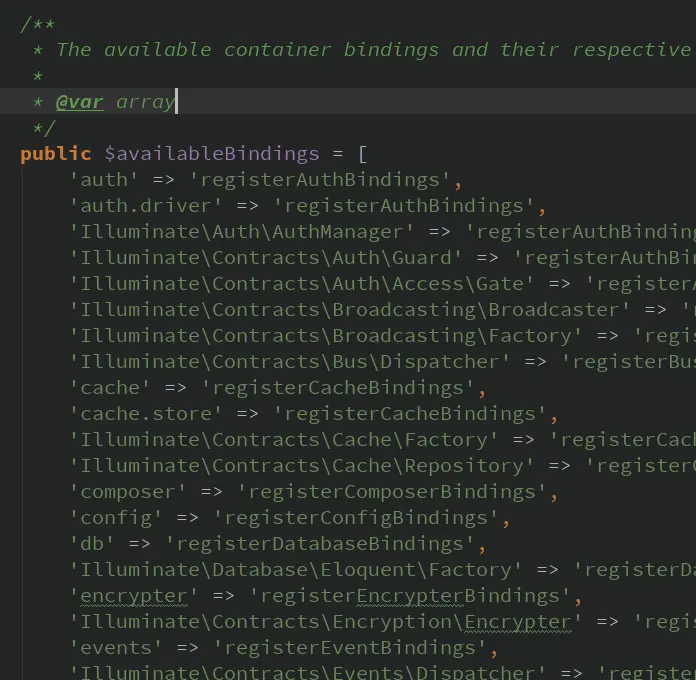Click the word 'array' in docblock
Image resolution: width=696 pixels, height=680 pixels.
point(145,102)
